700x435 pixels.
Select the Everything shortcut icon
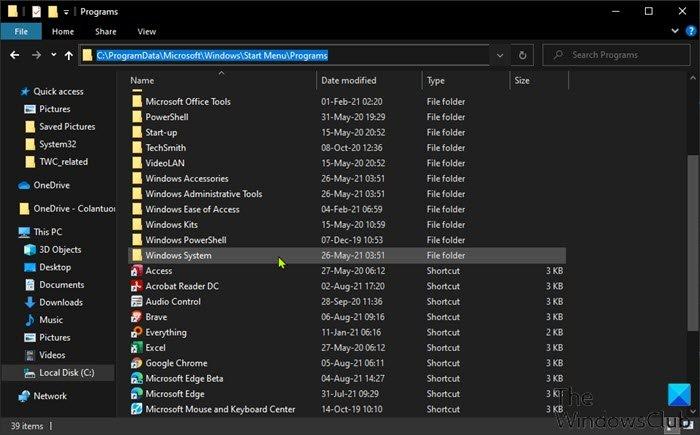coord(137,332)
